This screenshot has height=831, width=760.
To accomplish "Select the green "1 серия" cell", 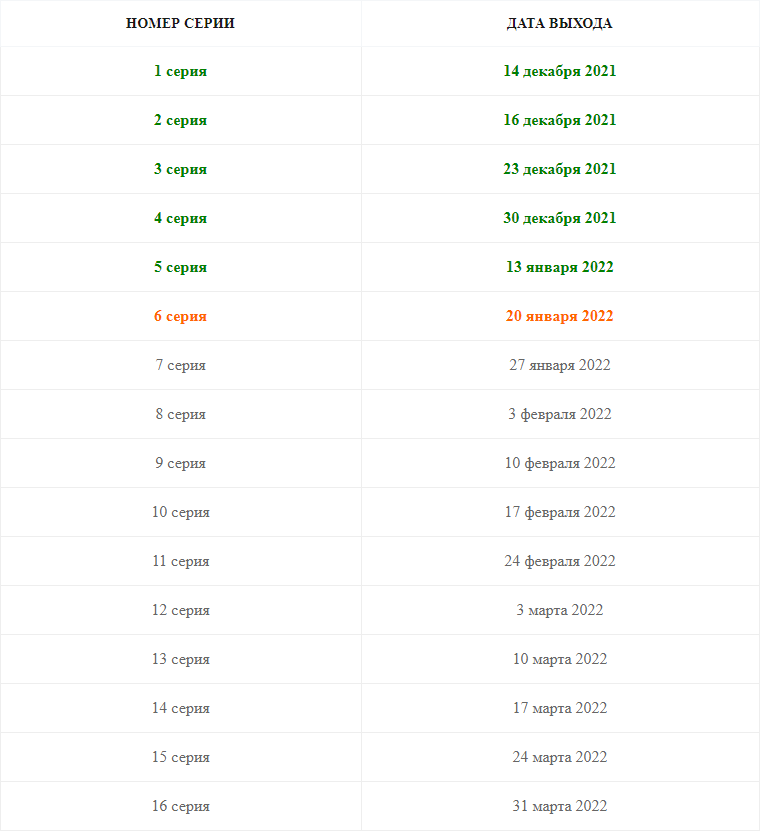I will (x=181, y=71).
